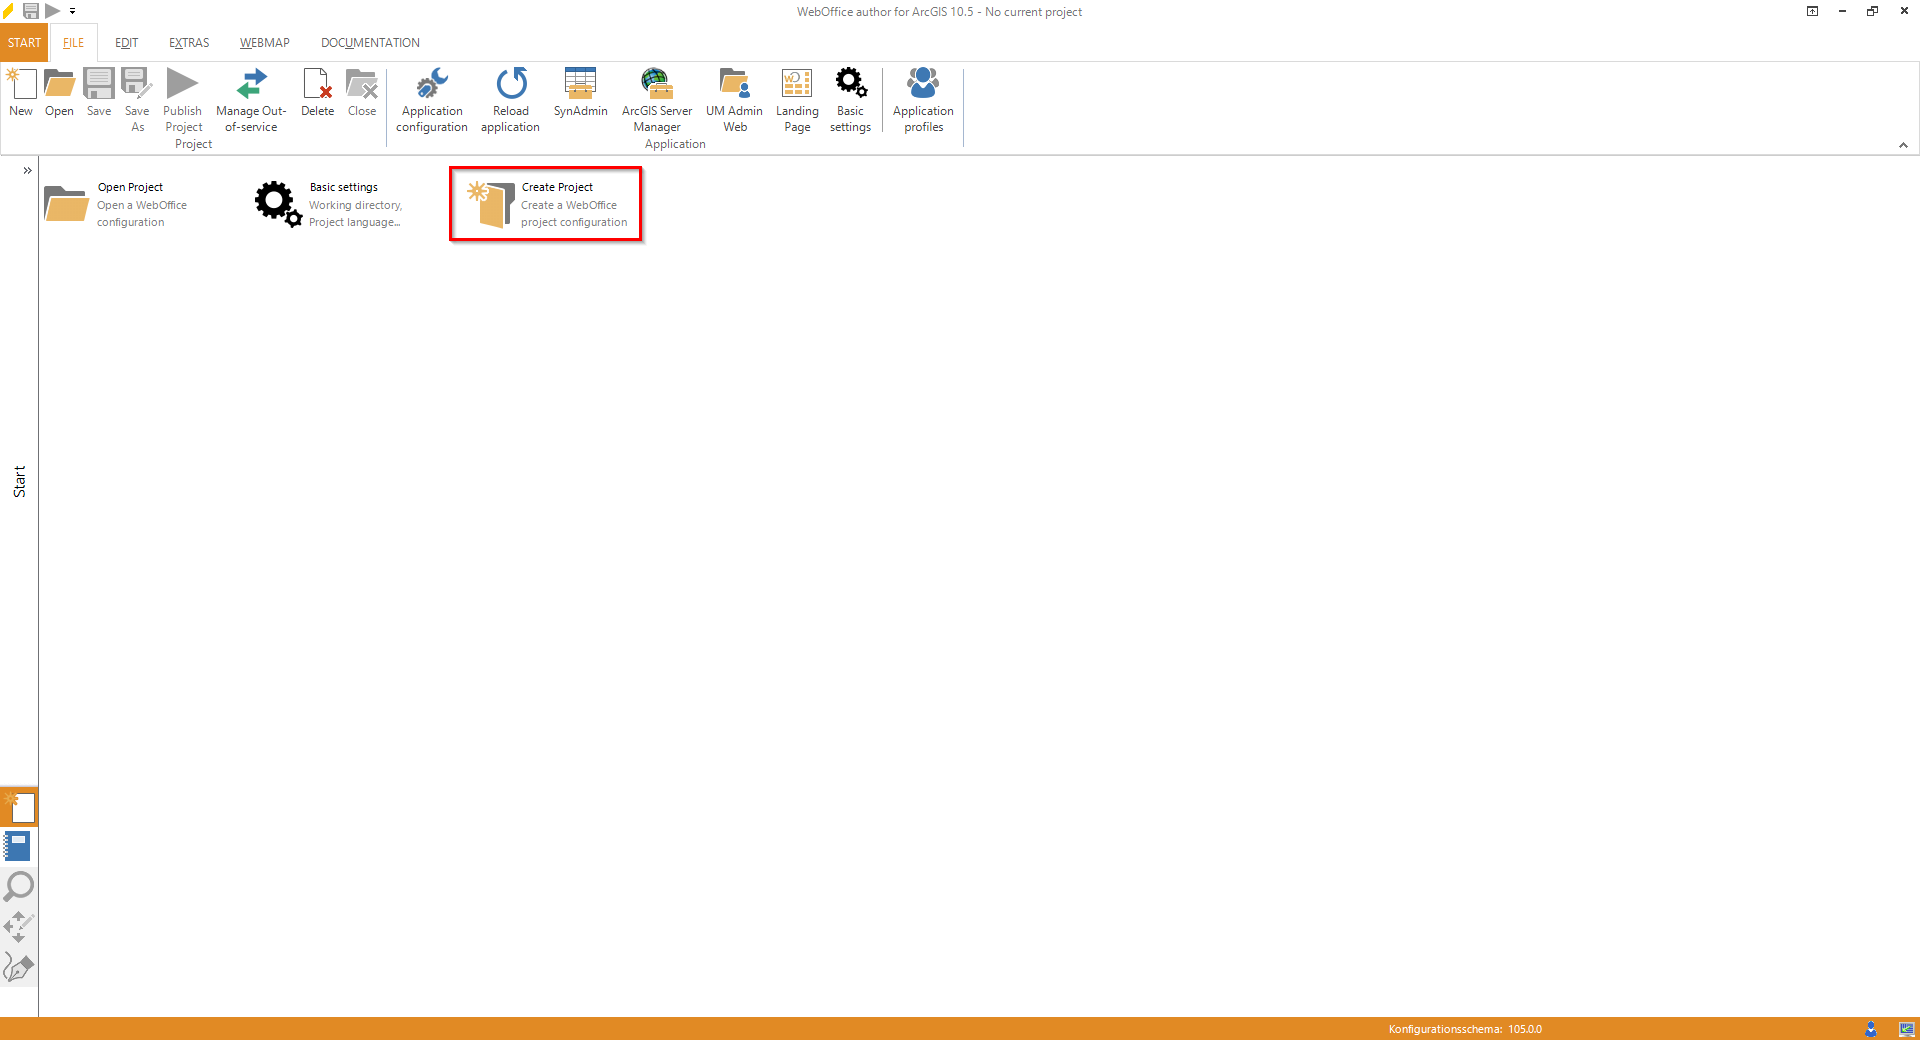Open the search magnifier in left sidebar
The image size is (1920, 1040).
click(19, 887)
